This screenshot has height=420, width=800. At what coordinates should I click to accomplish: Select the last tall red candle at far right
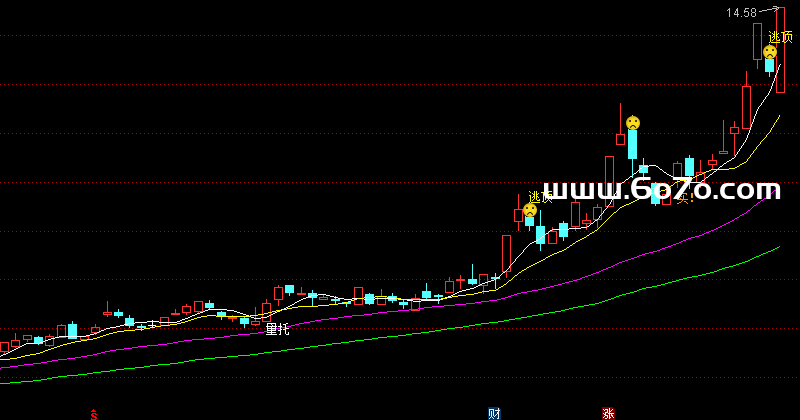pos(780,50)
